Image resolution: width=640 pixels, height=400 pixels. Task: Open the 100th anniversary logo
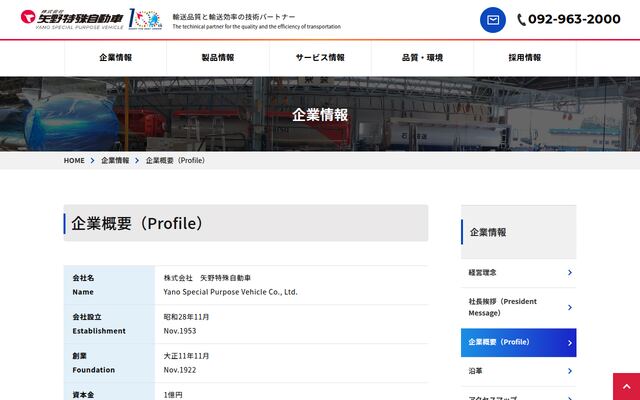click(145, 19)
